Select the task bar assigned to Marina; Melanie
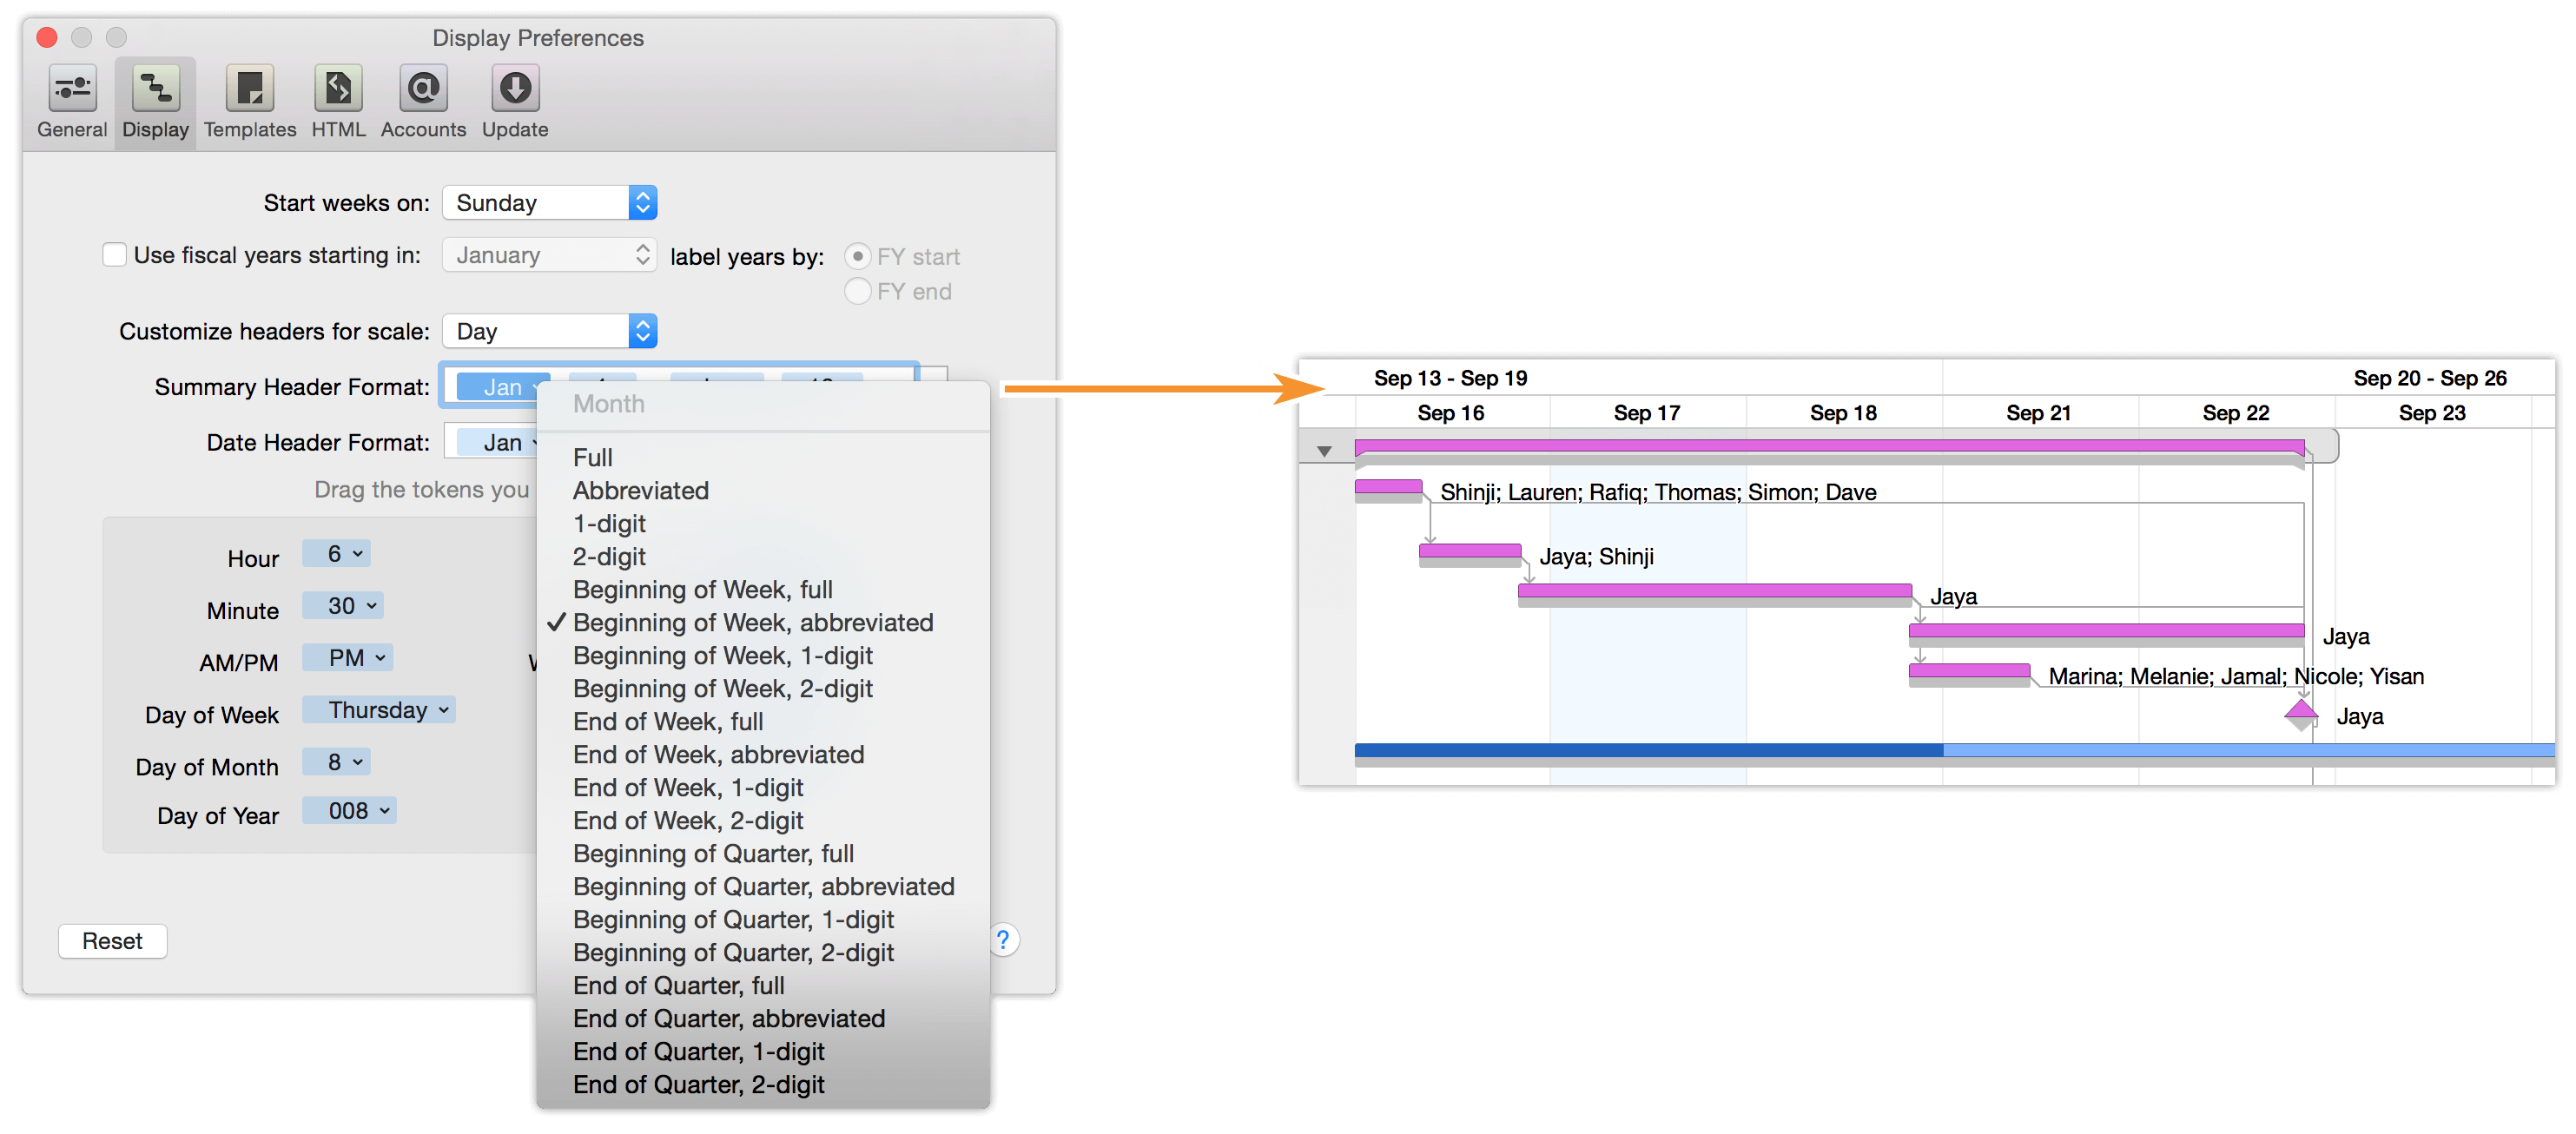 (1969, 674)
